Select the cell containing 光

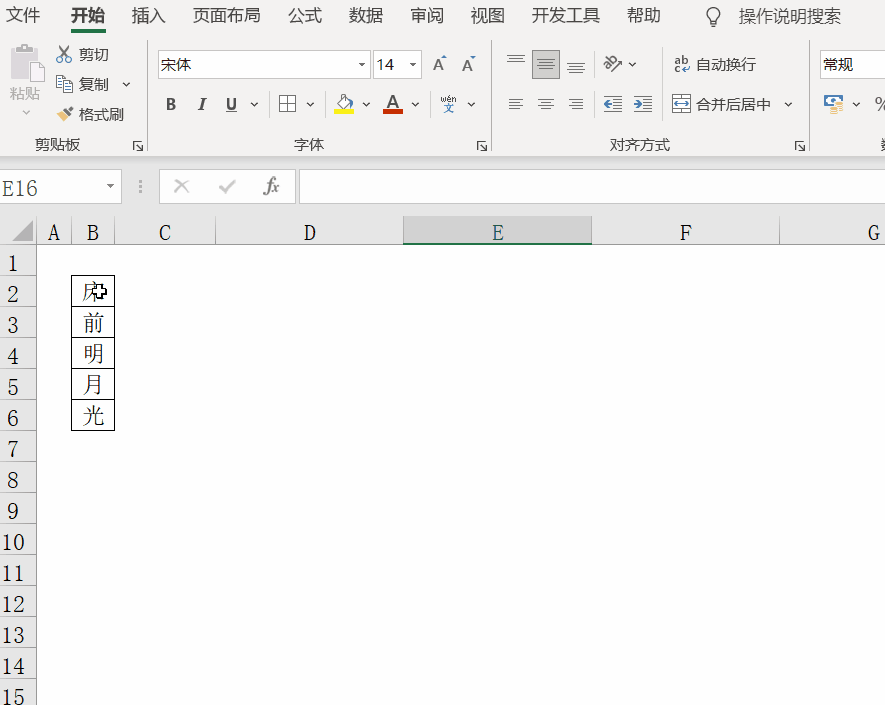coord(93,415)
